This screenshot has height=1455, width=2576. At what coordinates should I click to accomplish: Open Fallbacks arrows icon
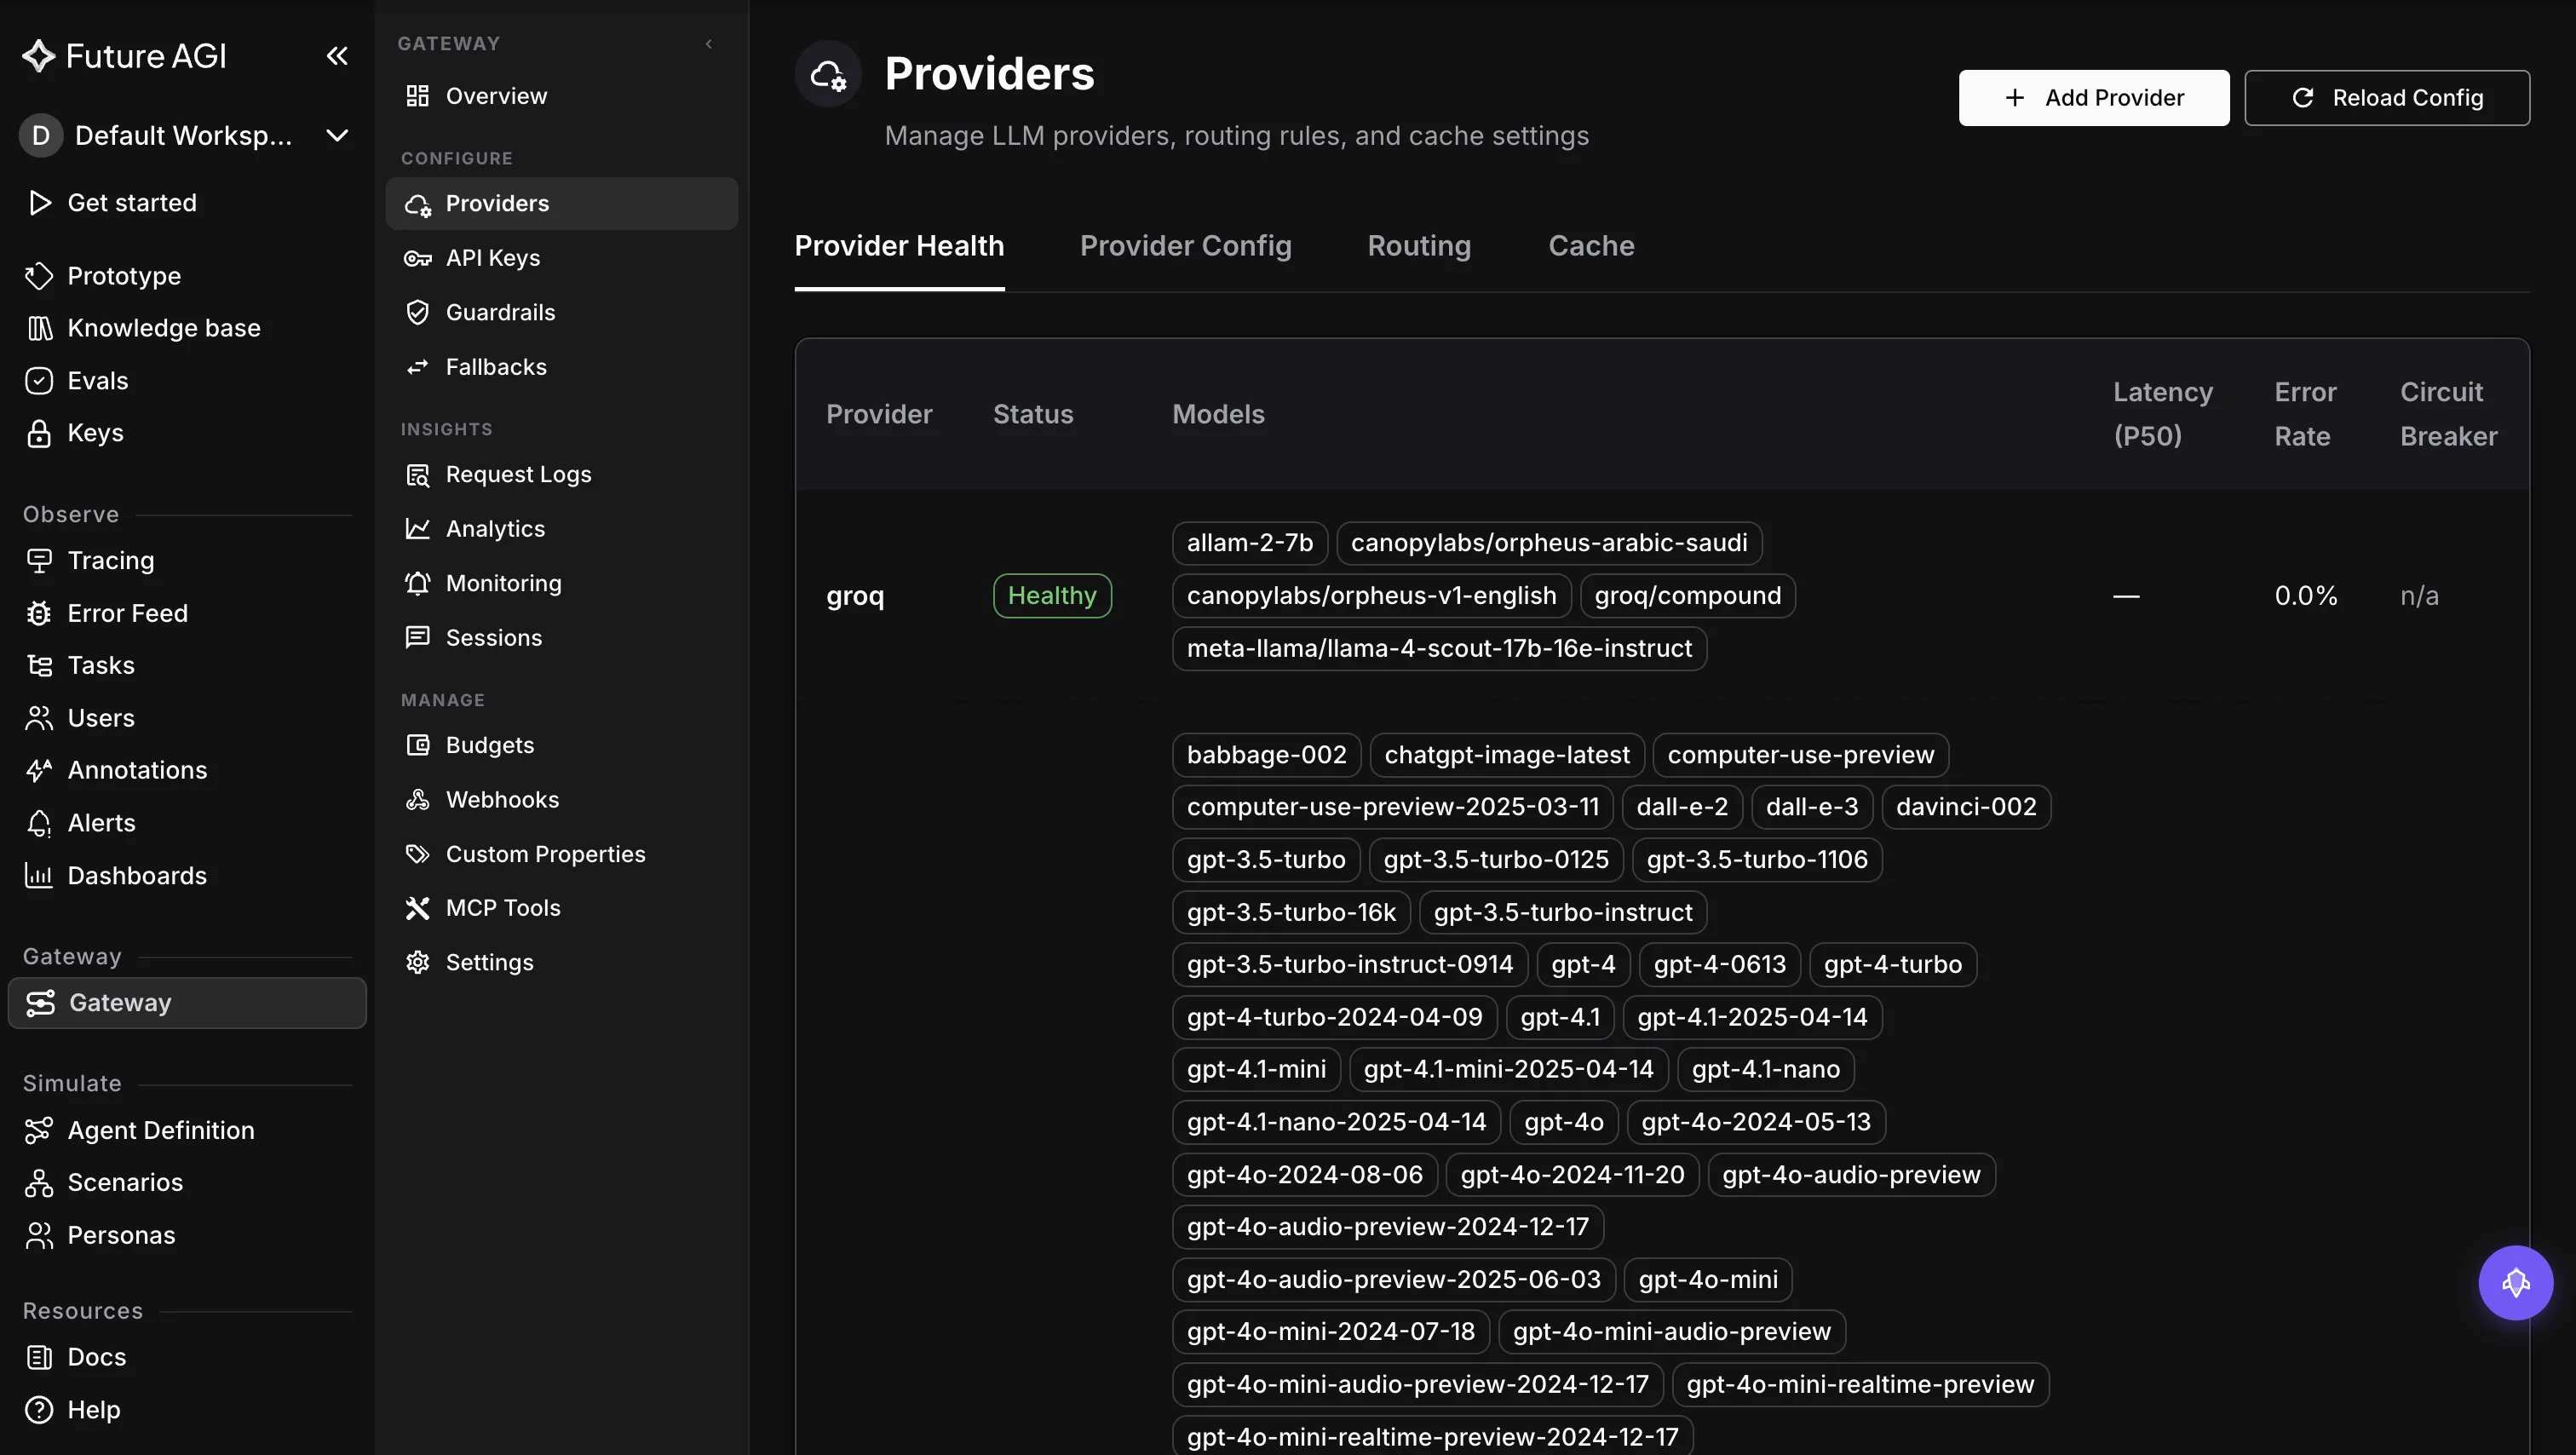(417, 367)
